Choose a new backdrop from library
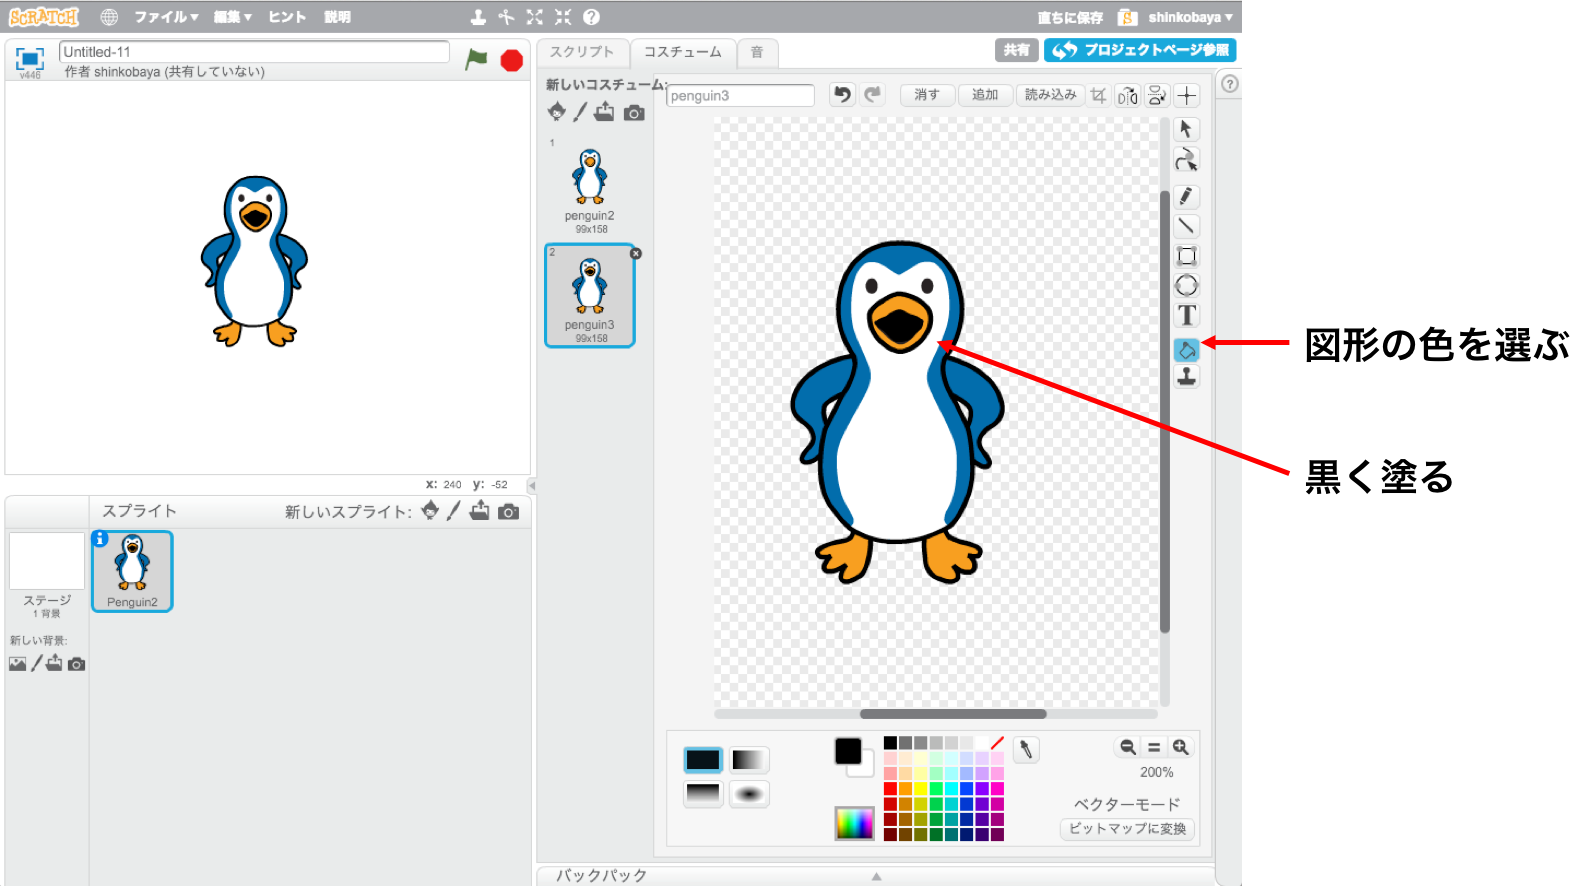The width and height of the screenshot is (1593, 886). (x=17, y=664)
